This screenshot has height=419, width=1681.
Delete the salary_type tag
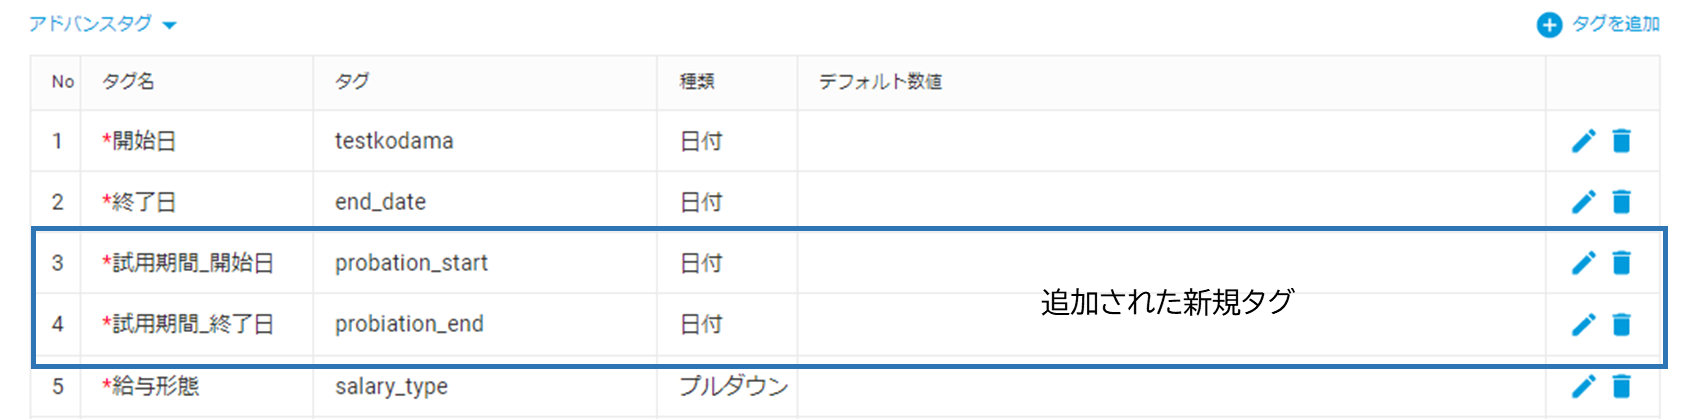point(1621,386)
